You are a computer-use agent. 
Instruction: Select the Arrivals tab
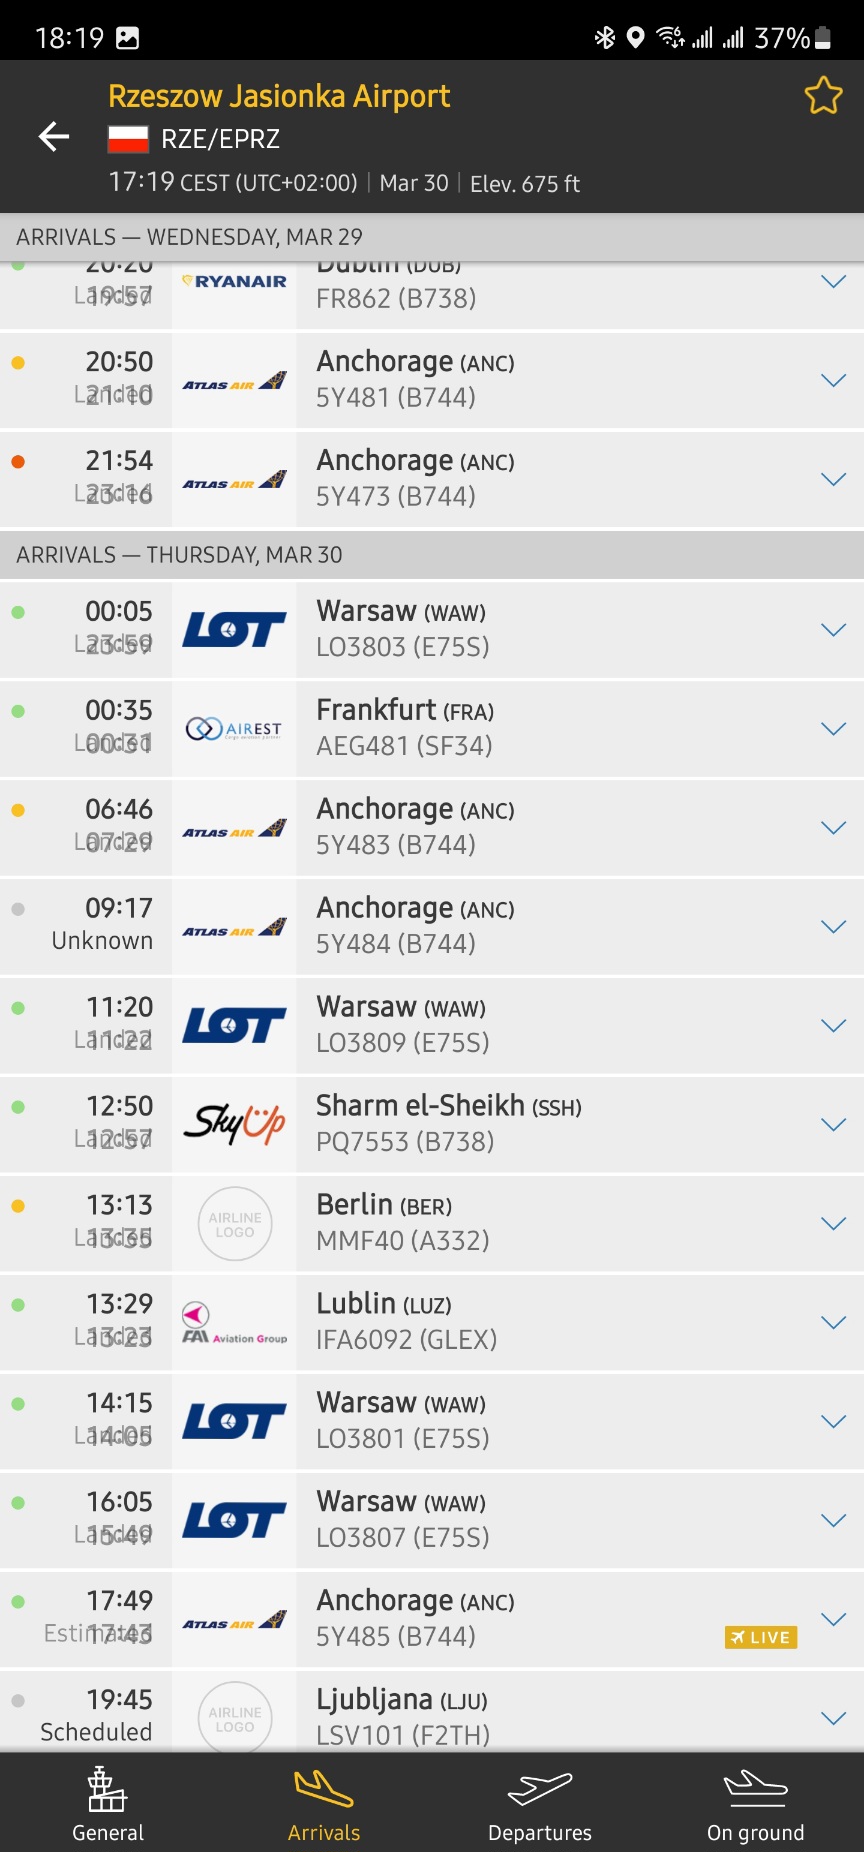[324, 1803]
